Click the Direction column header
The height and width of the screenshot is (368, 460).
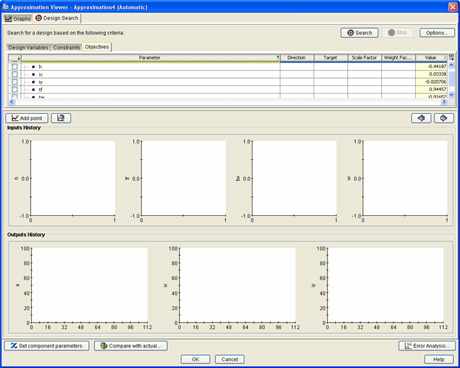tap(297, 58)
